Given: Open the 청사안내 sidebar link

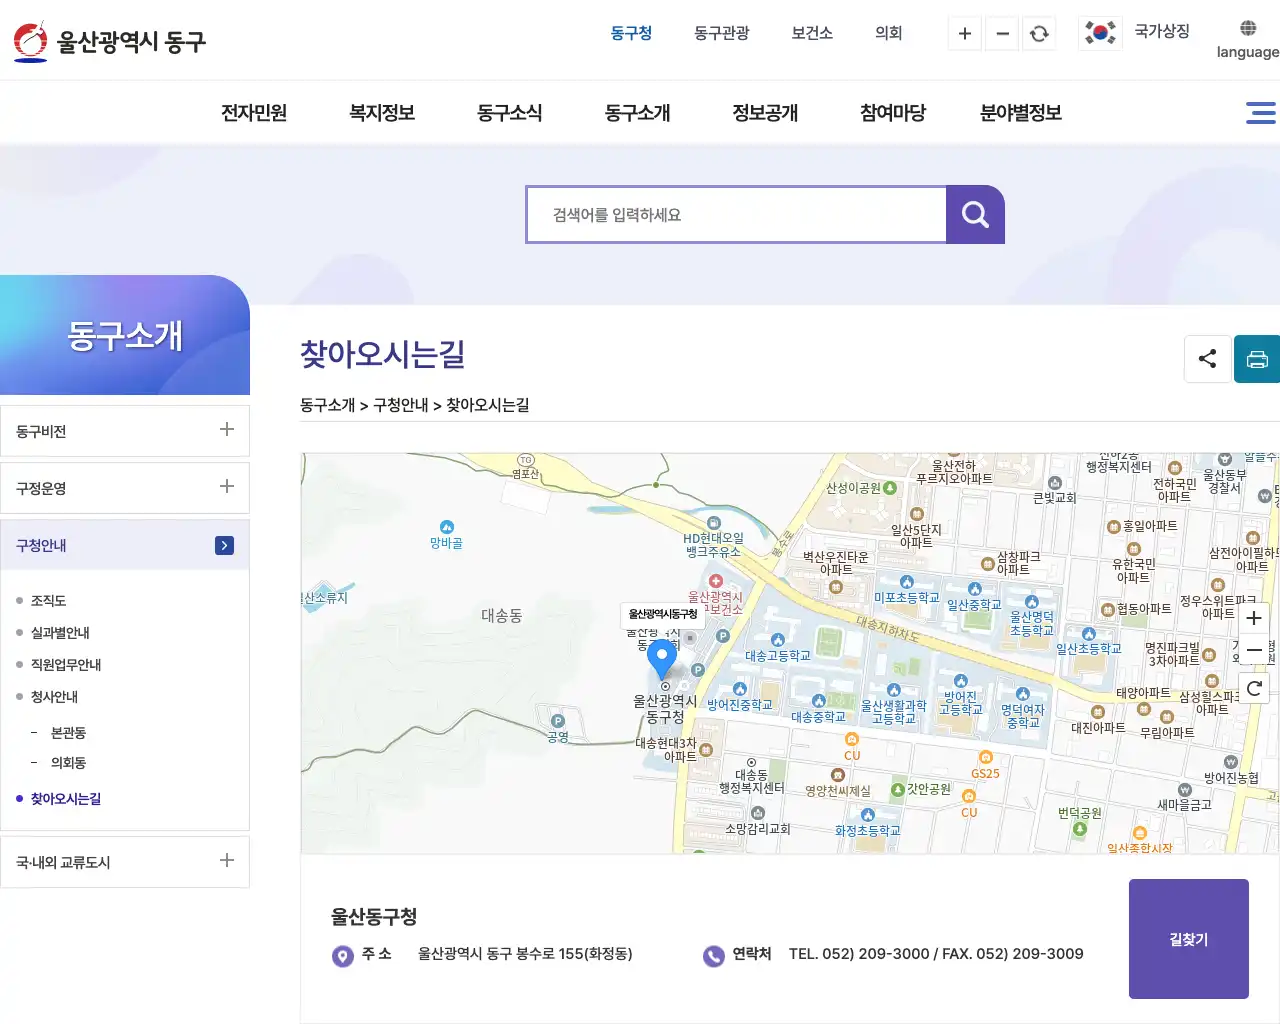Looking at the screenshot, I should 54,697.
